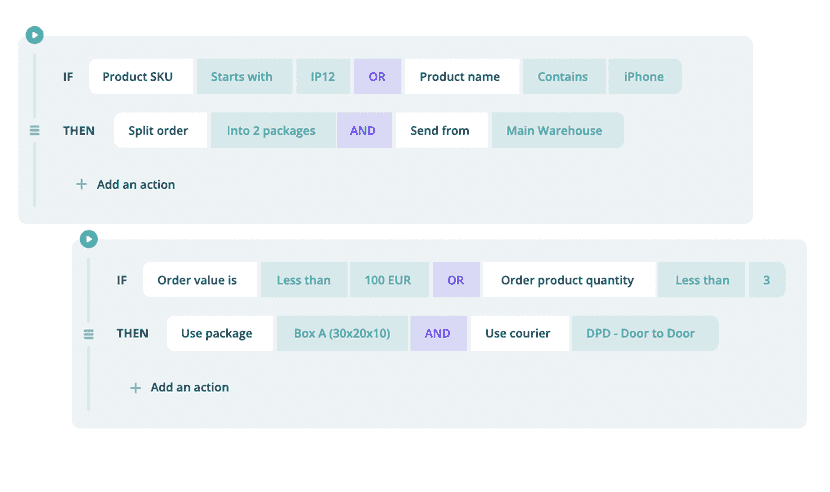Click the plus icon in the second rule
Viewport: 830px width, 492px height.
click(135, 388)
